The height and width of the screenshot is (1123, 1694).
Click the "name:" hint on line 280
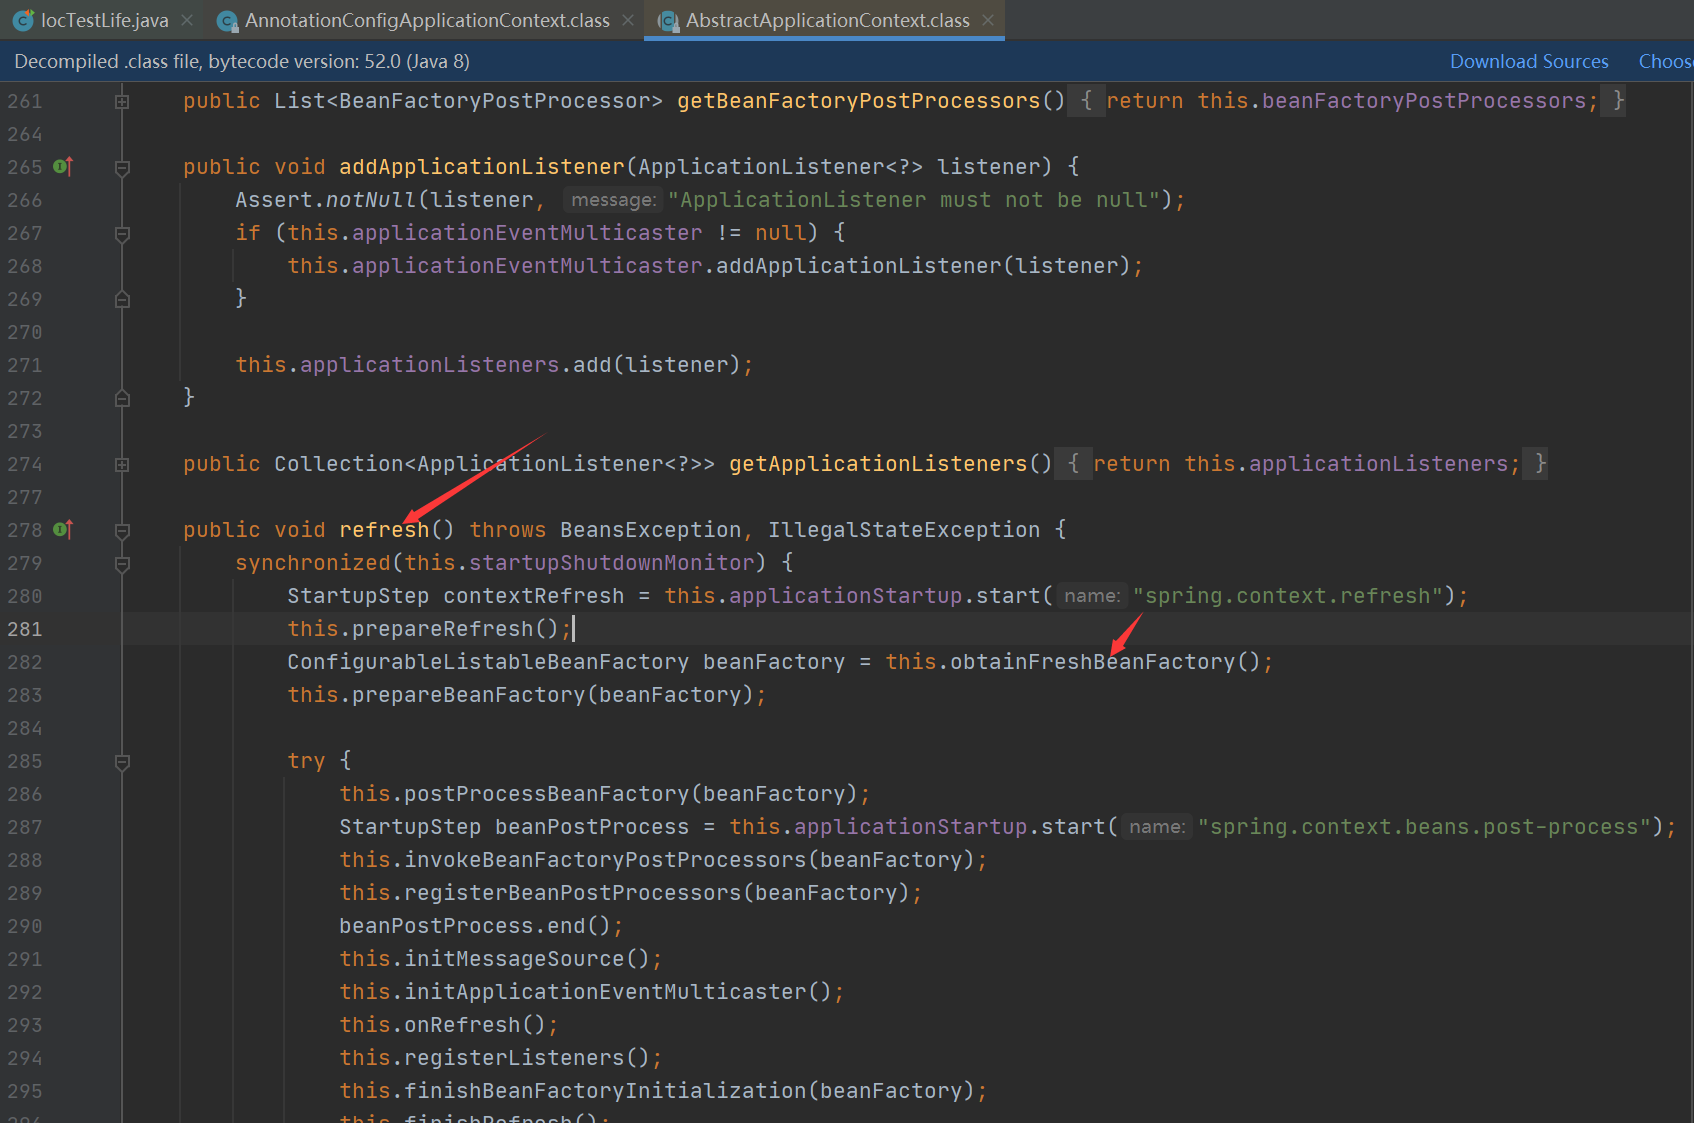click(1092, 596)
